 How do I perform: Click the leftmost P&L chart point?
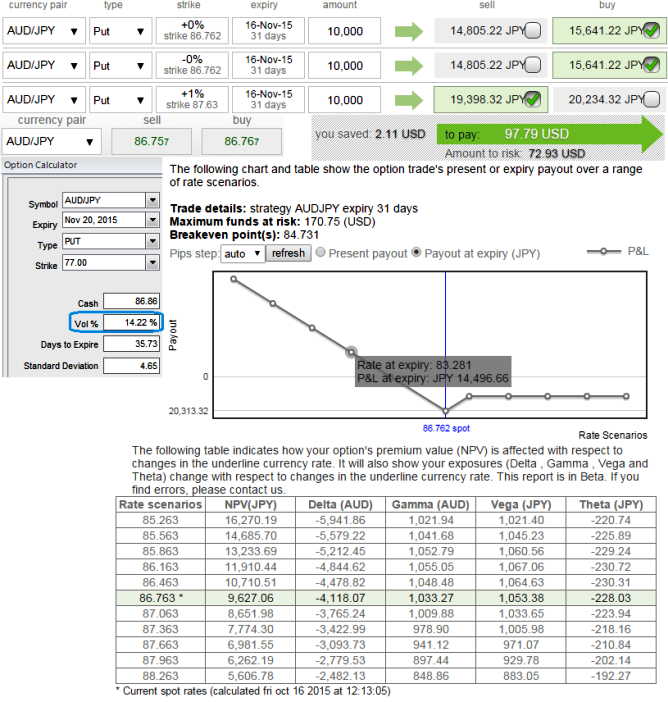234,279
